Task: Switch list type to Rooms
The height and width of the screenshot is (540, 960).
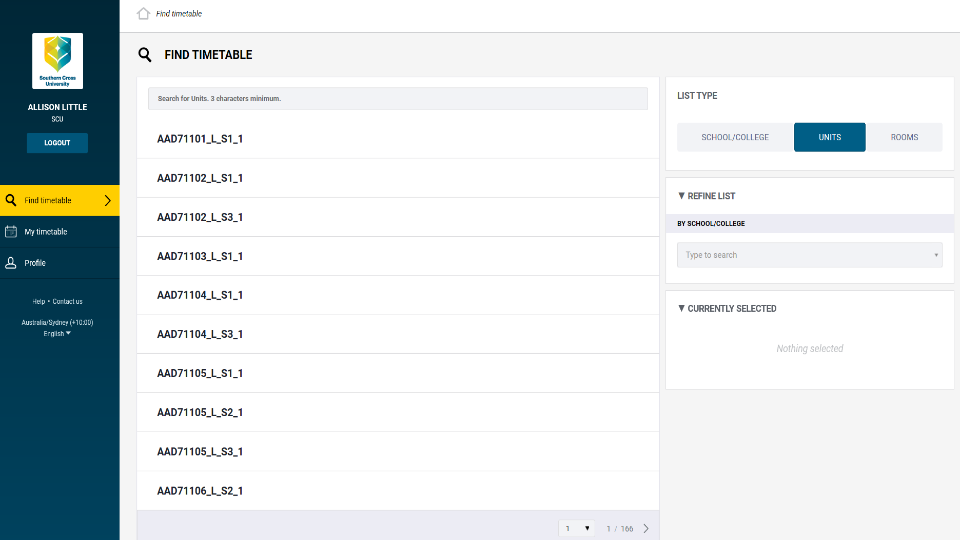Action: (904, 137)
